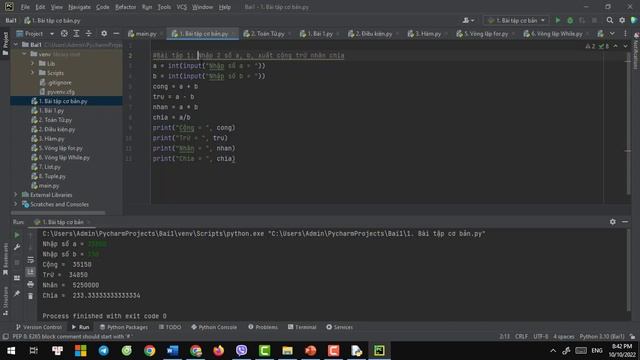Show hidden editor tabs dropdown
640x360 pixels.
612,33
